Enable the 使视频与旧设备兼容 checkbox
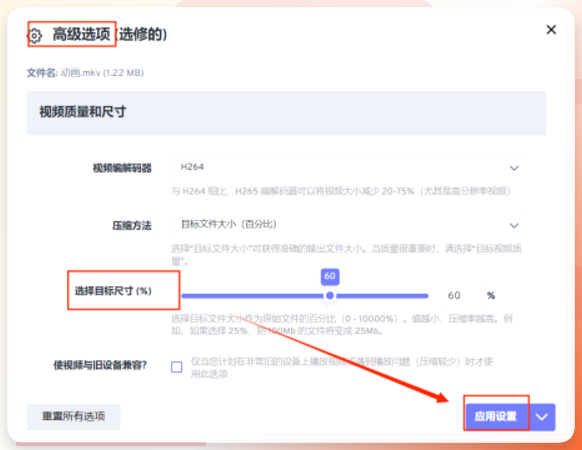 coord(177,367)
